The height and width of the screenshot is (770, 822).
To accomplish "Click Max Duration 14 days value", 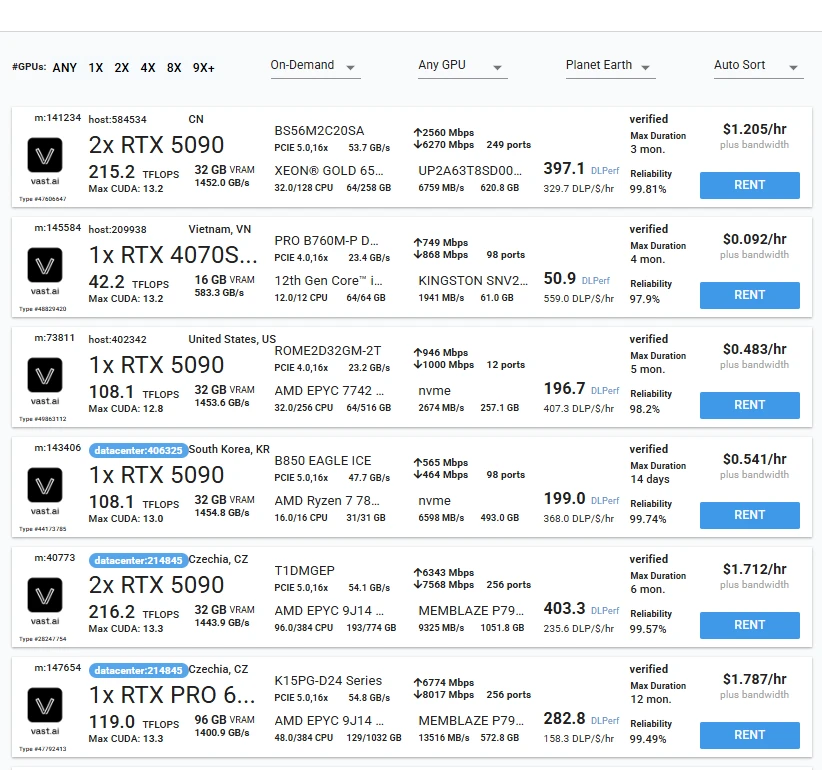I will (x=650, y=479).
